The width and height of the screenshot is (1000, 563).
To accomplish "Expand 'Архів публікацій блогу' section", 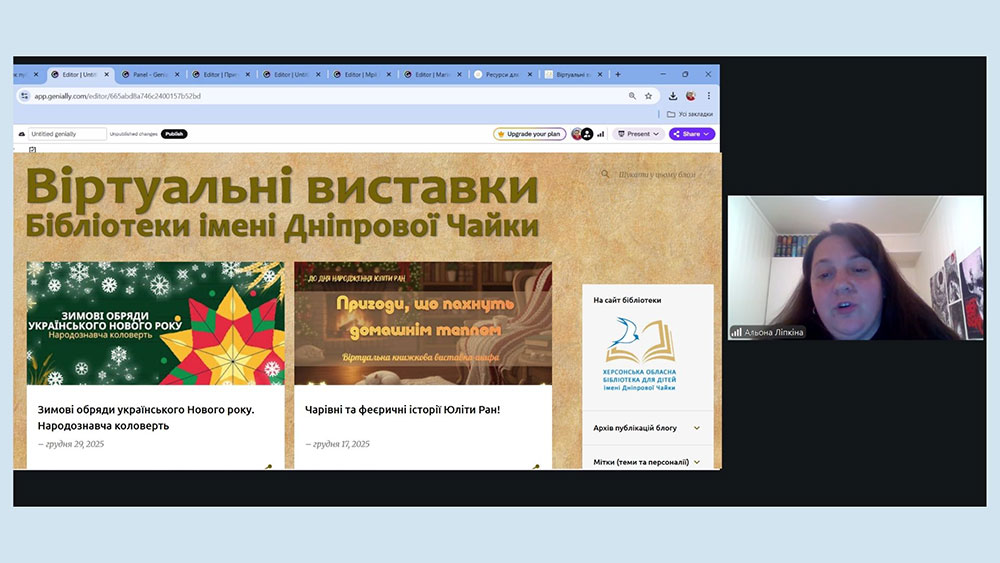I will [696, 428].
